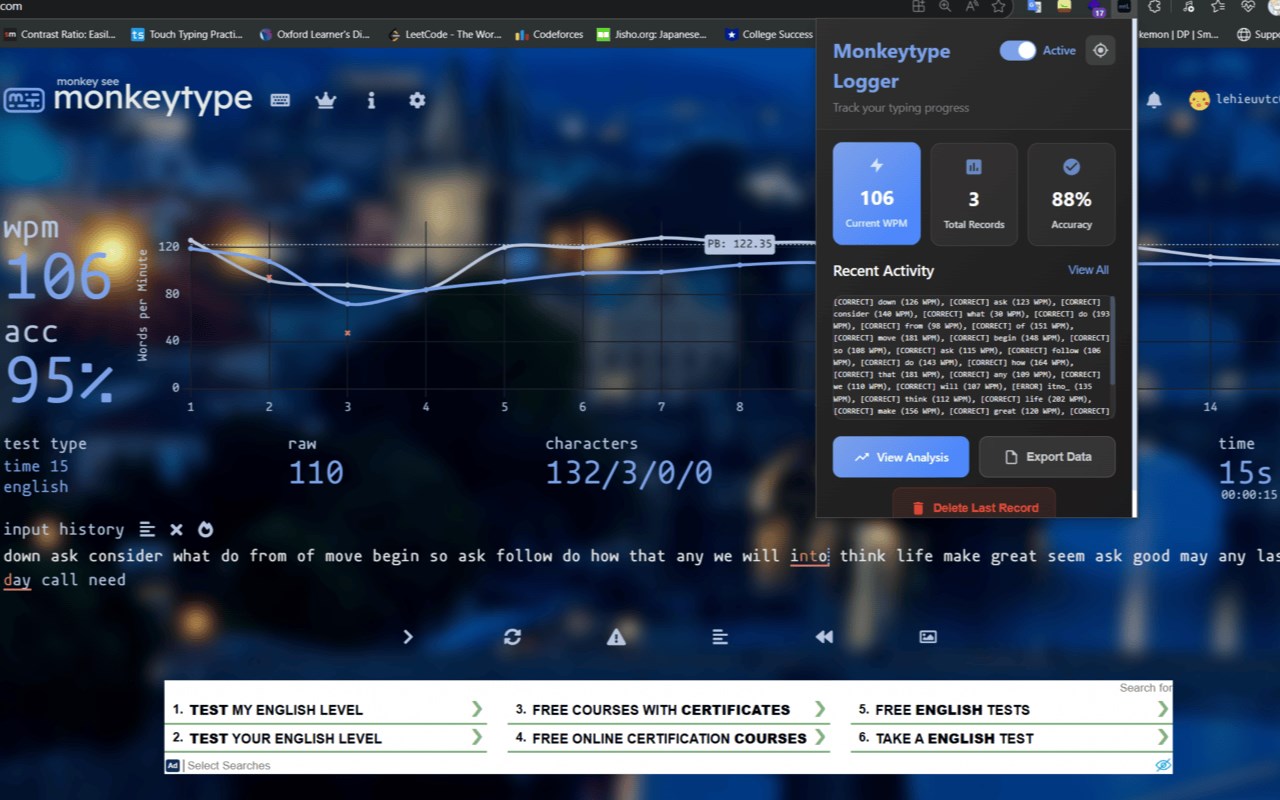
Task: Copy words list icon next to input history
Action: click(x=147, y=529)
